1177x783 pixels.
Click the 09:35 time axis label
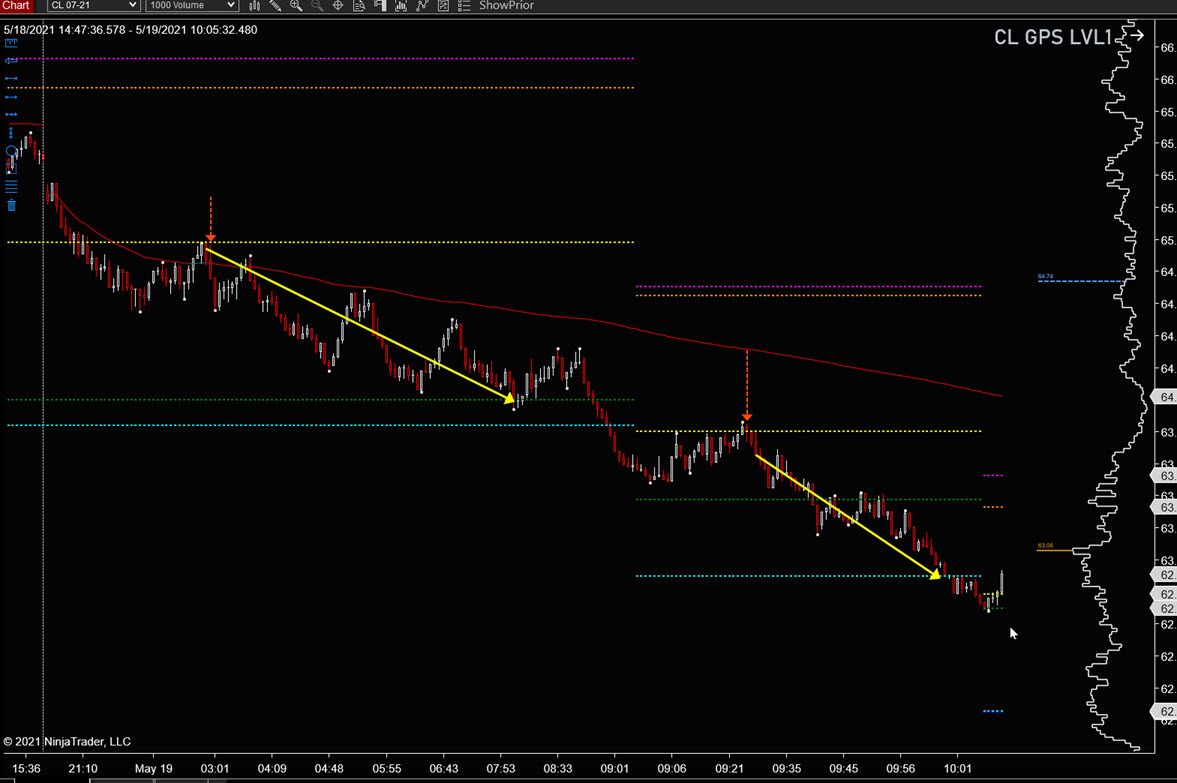786,768
